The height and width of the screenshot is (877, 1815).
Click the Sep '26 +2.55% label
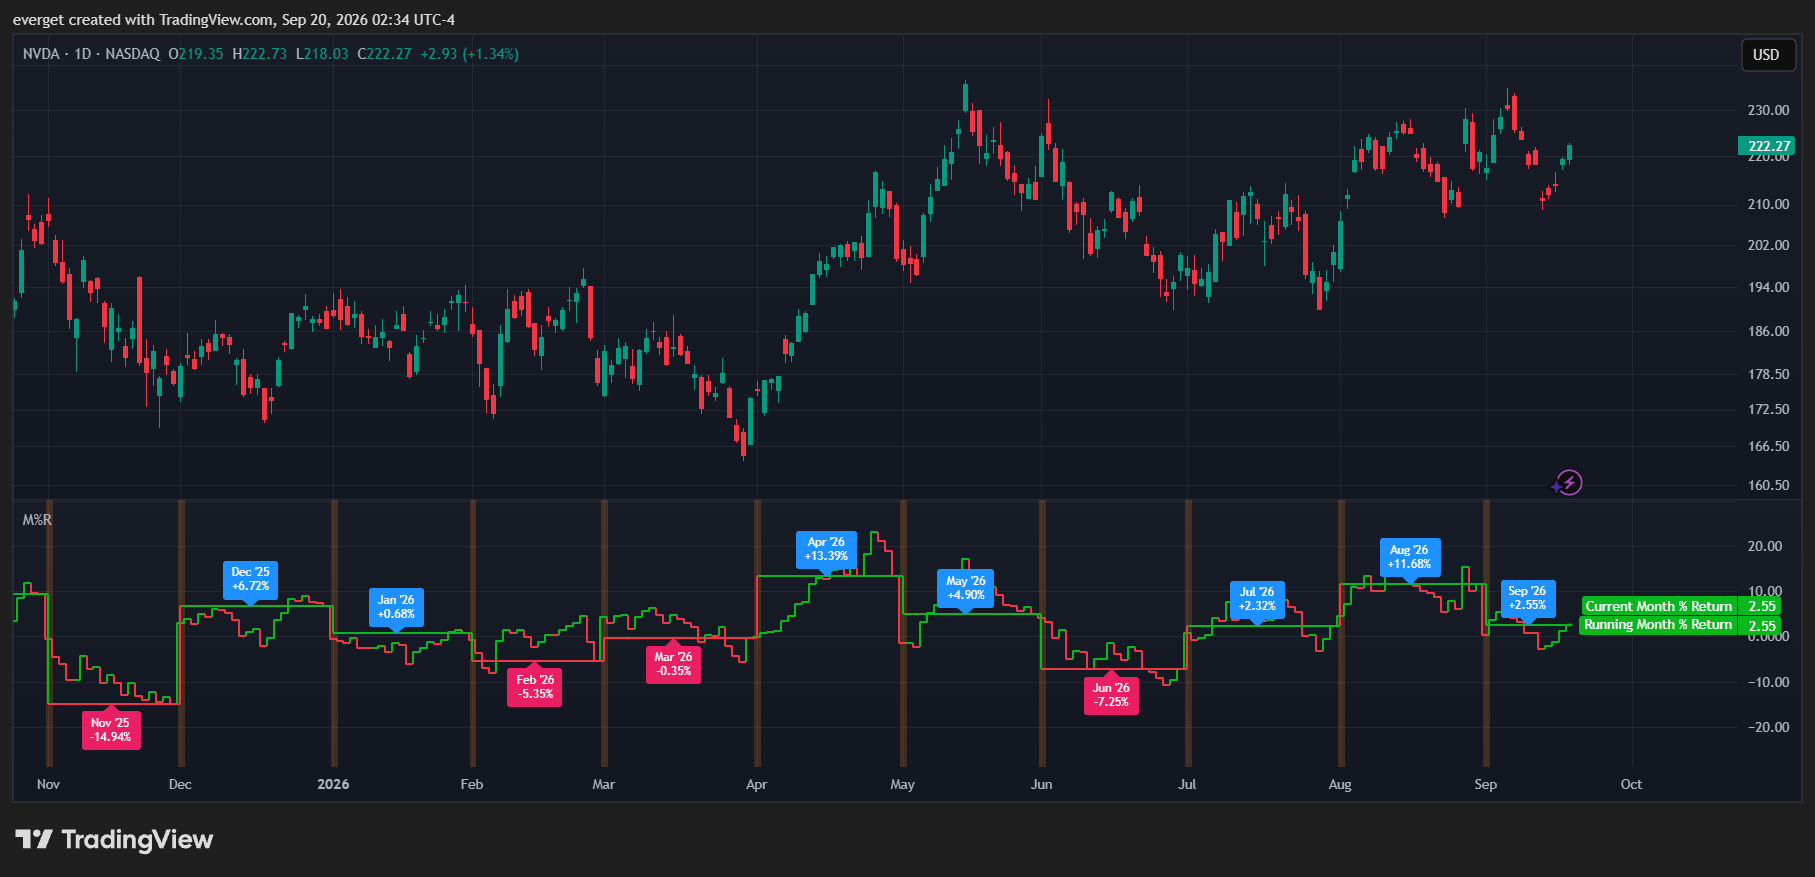(x=1527, y=598)
